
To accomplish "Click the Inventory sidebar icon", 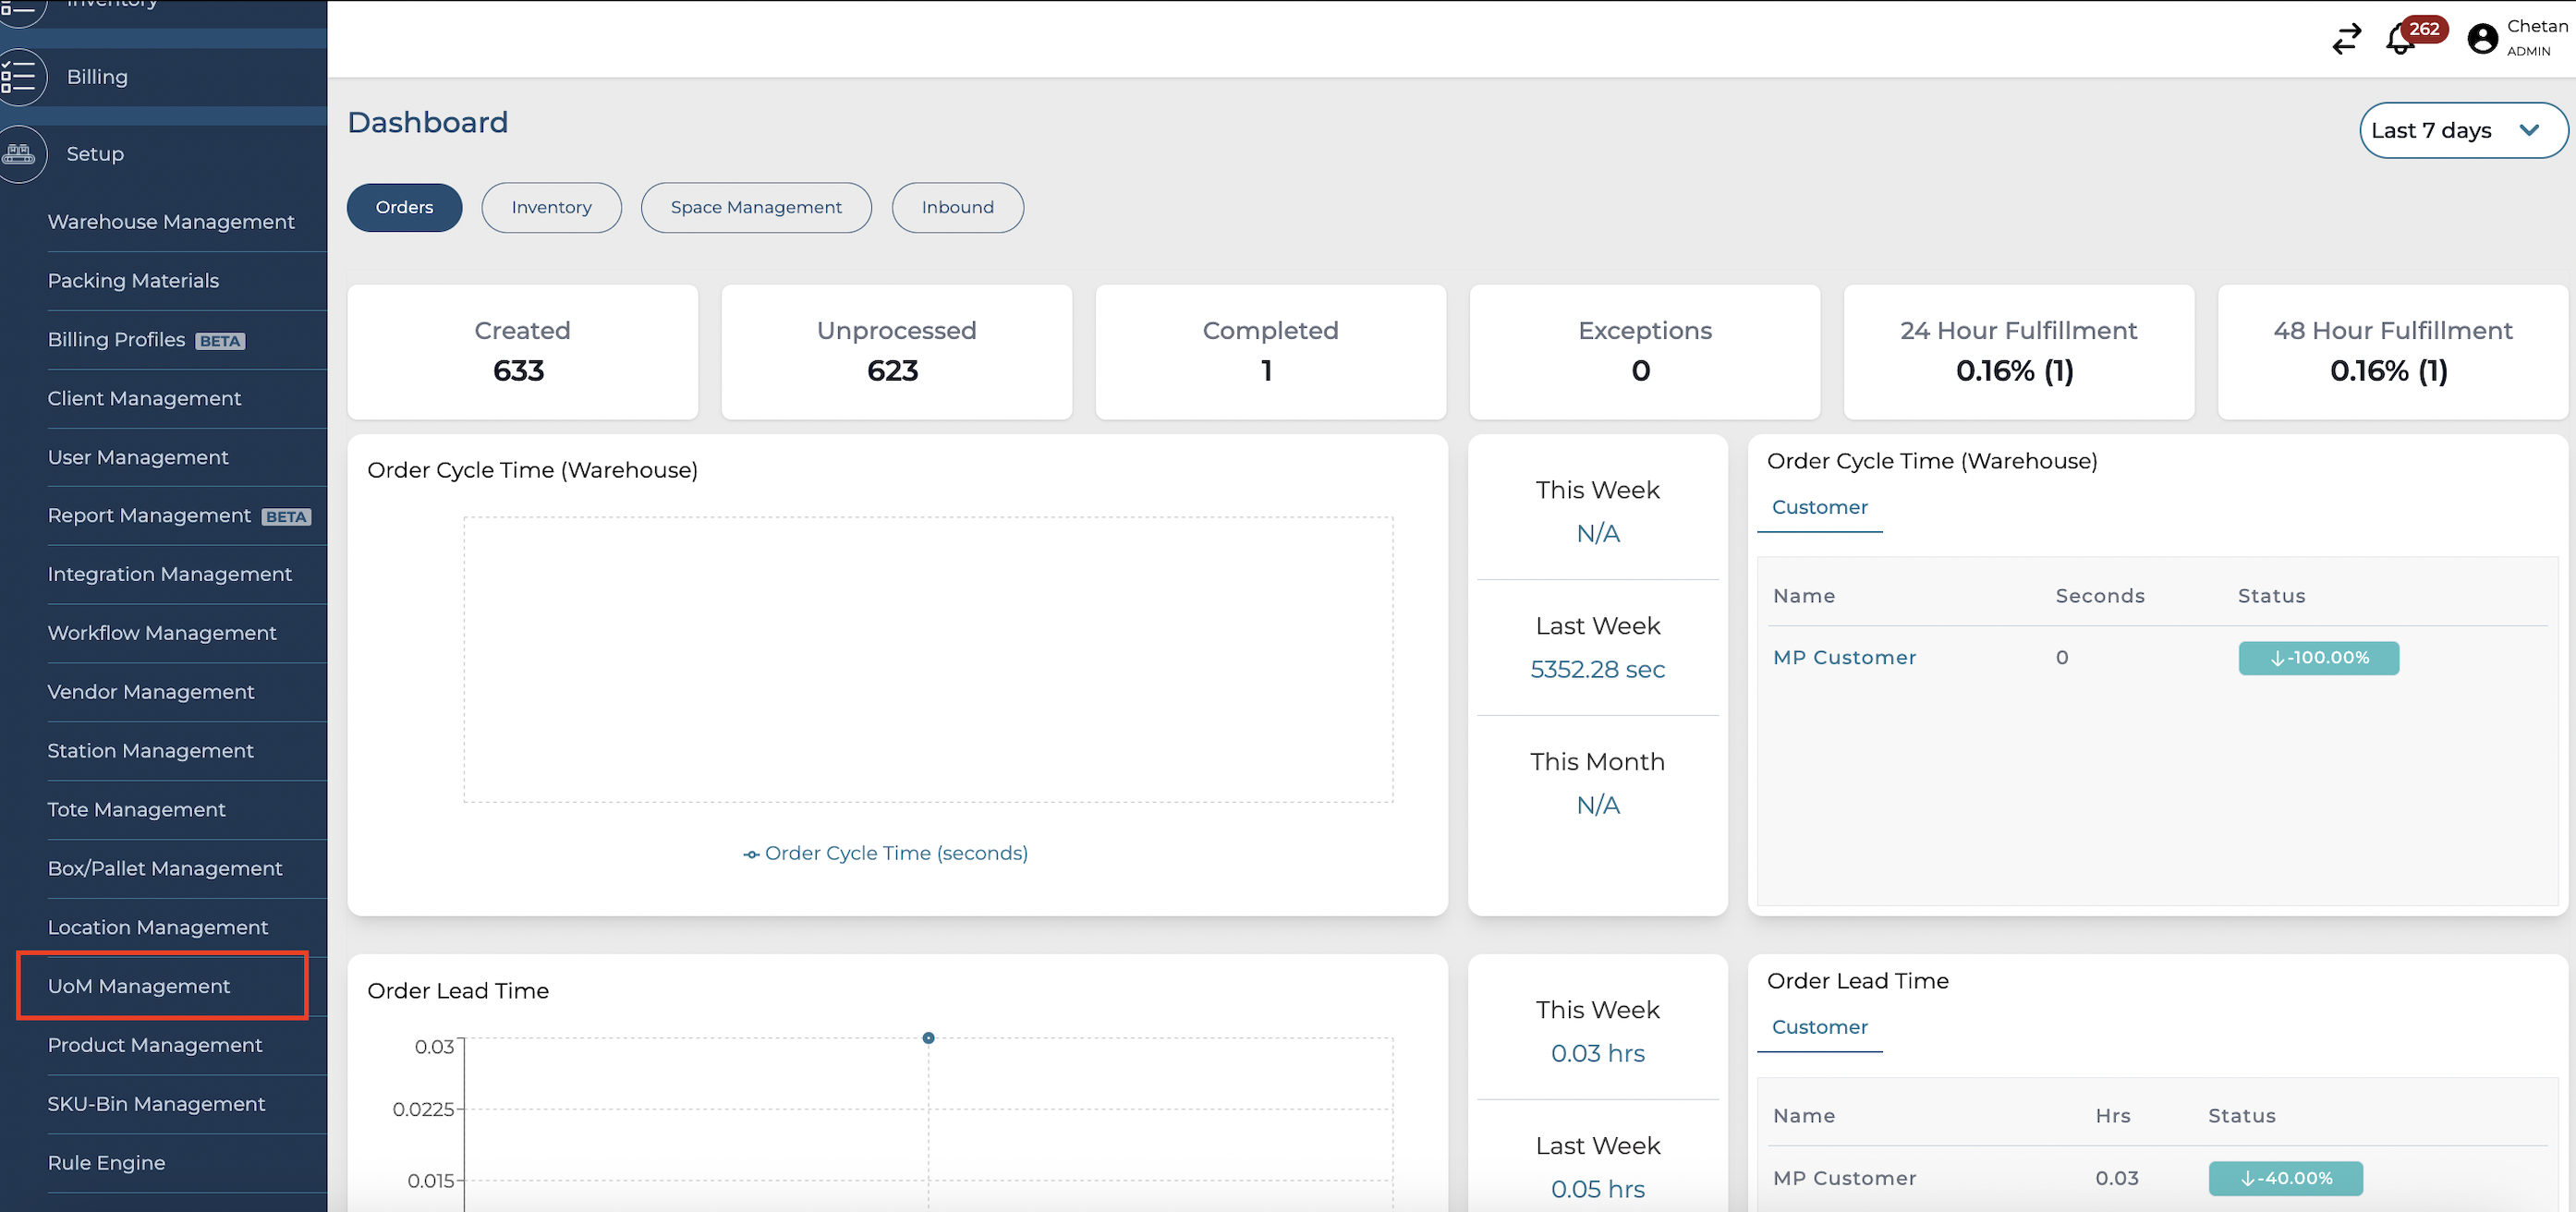I will click(19, 8).
